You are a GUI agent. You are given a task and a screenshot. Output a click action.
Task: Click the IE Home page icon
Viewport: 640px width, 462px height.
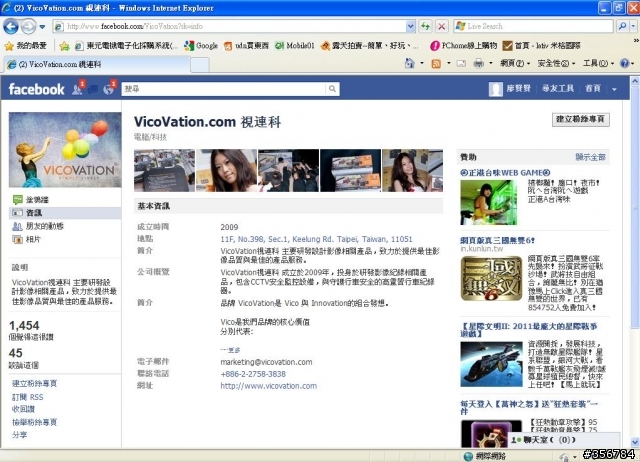(409, 63)
